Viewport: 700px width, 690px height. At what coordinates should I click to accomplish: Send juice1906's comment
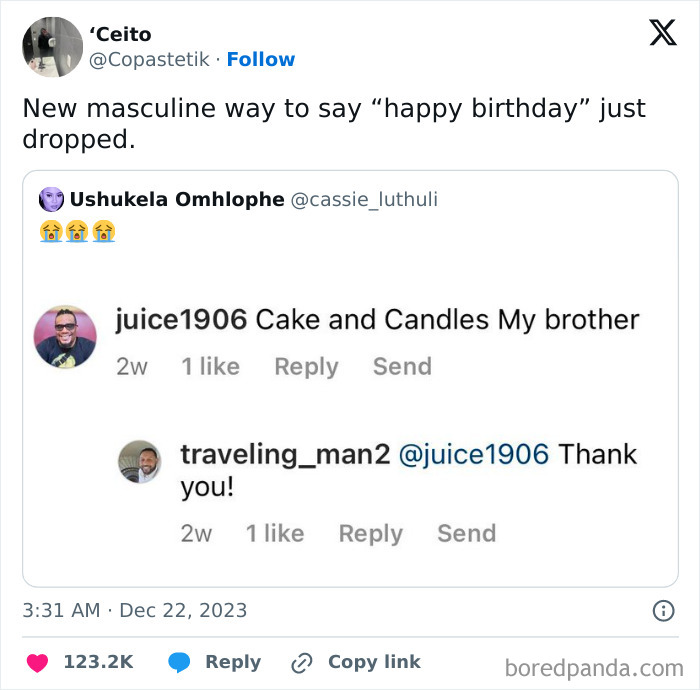(x=402, y=367)
